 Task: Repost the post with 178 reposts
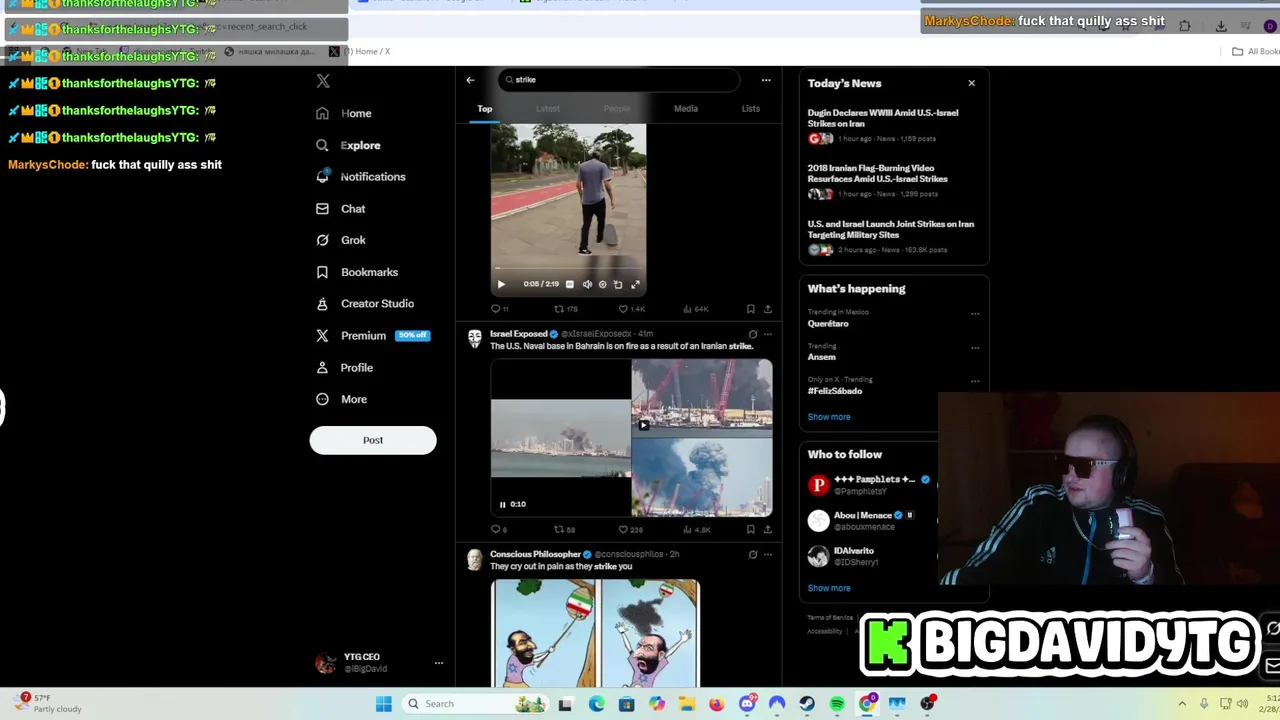566,309
